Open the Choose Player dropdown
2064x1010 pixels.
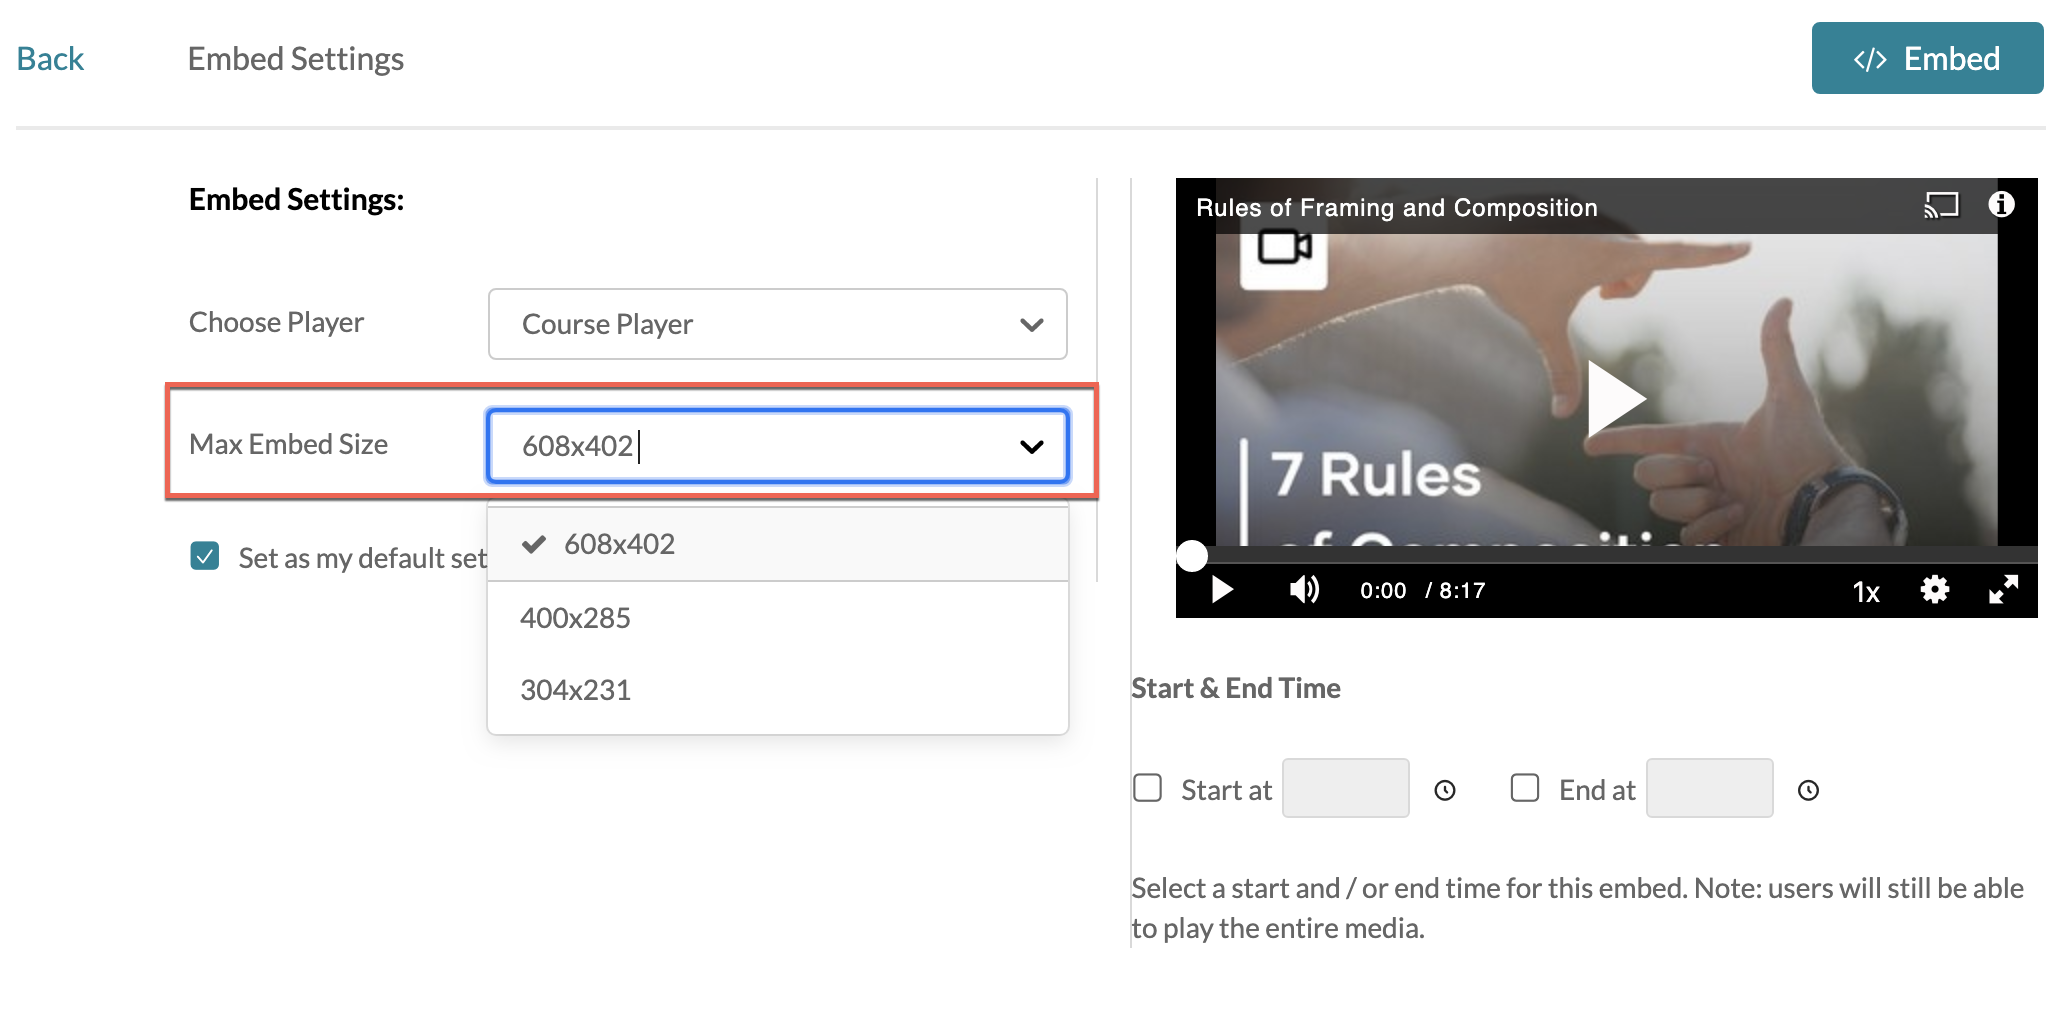[x=777, y=324]
